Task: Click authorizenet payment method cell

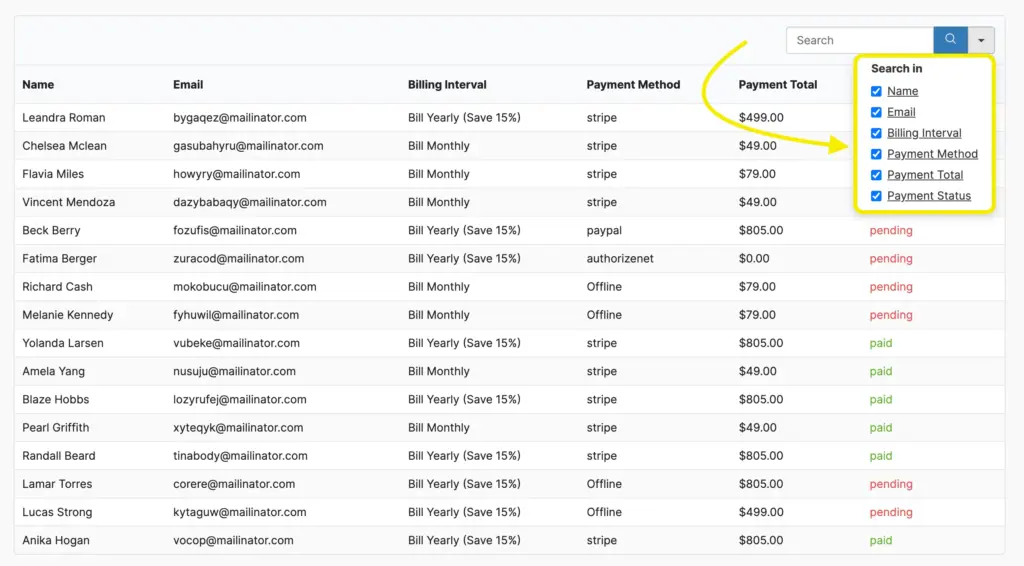Action: click(620, 259)
